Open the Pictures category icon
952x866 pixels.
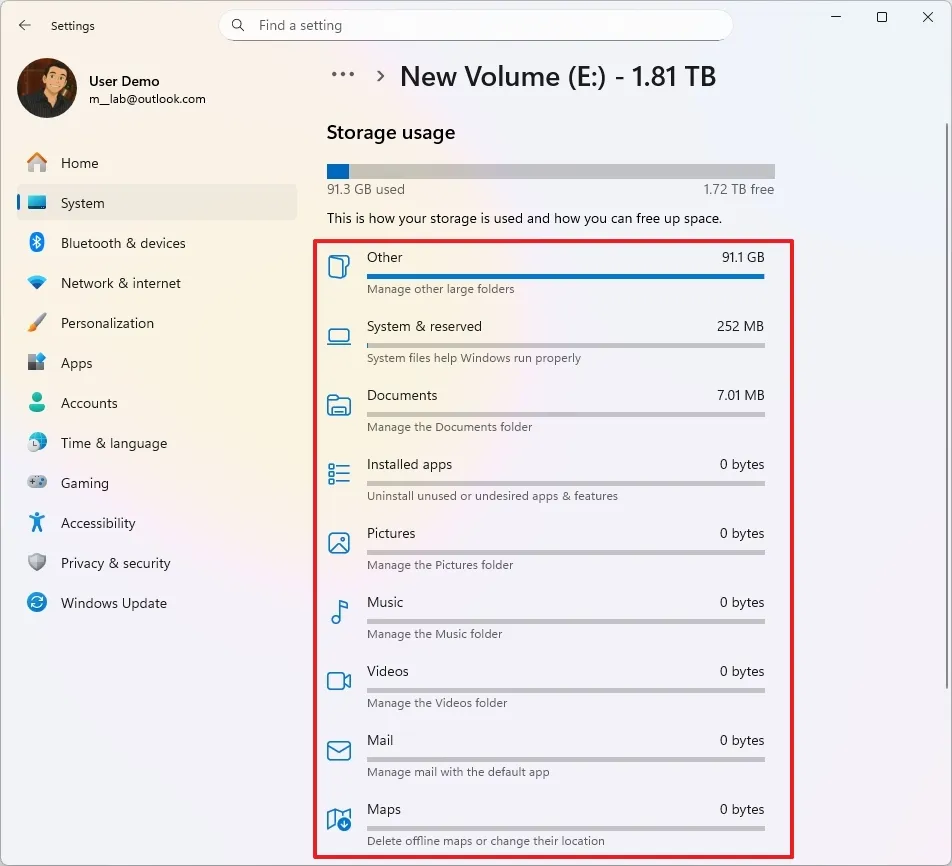(340, 541)
